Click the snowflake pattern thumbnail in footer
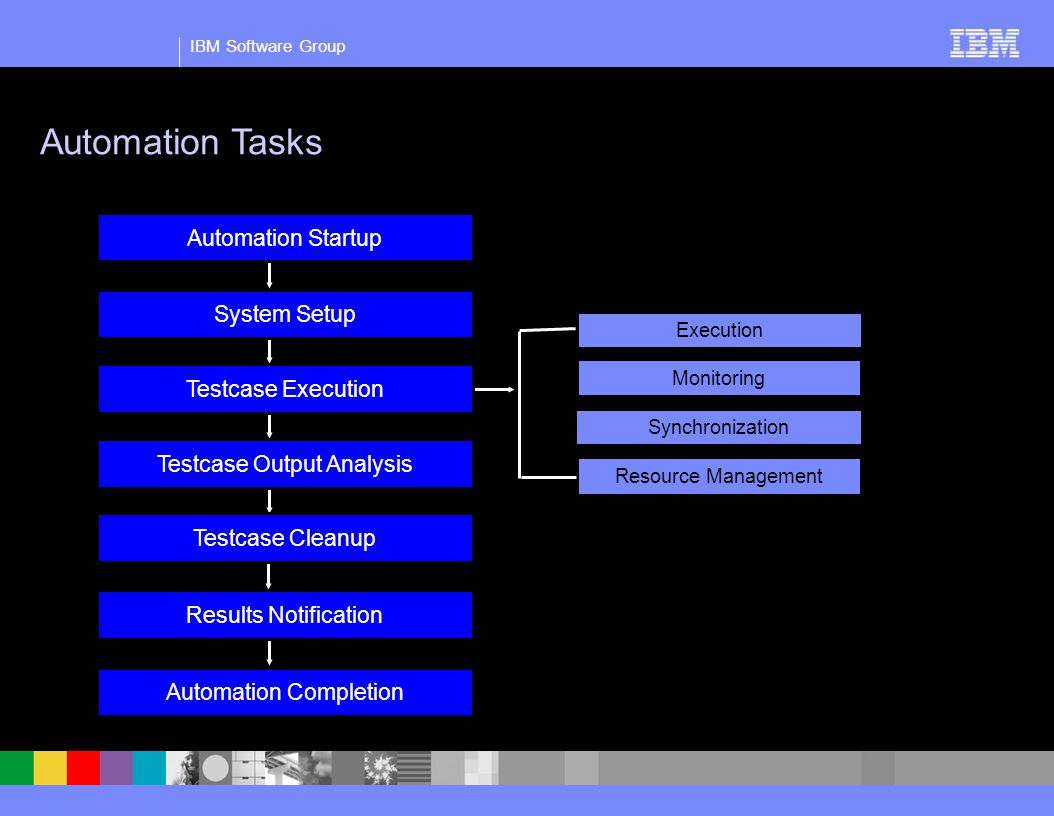 (x=380, y=768)
